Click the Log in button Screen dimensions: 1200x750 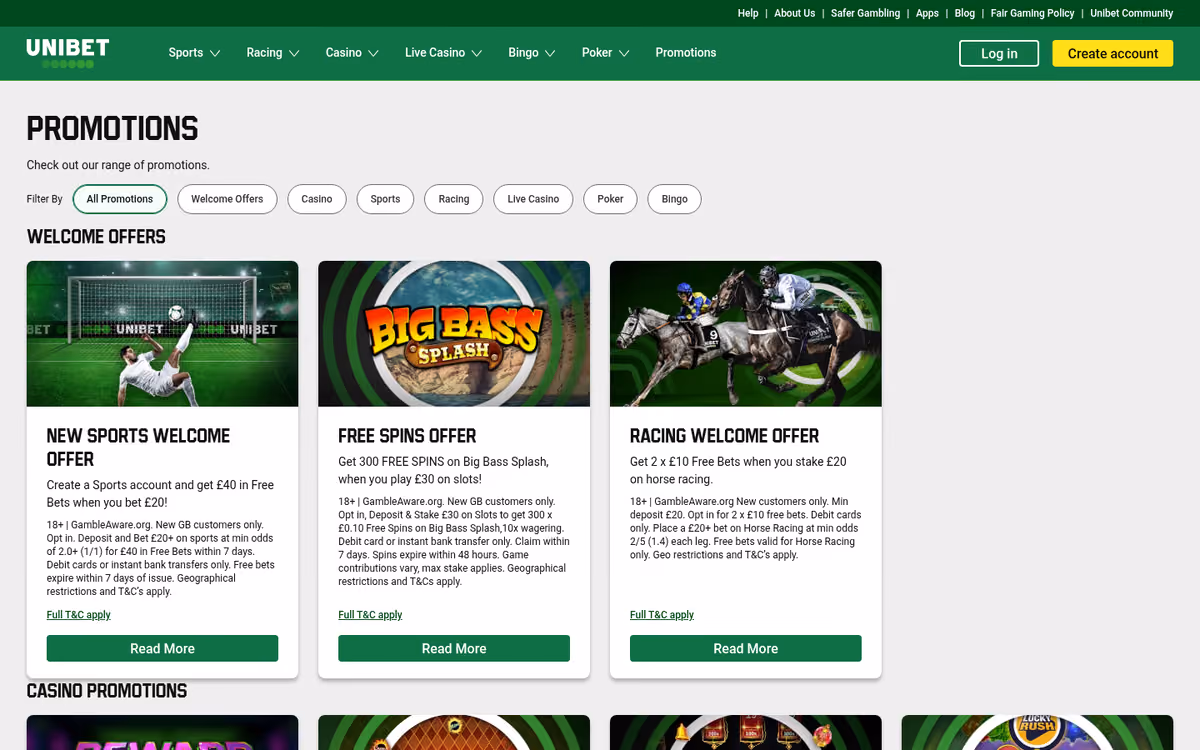pos(999,54)
